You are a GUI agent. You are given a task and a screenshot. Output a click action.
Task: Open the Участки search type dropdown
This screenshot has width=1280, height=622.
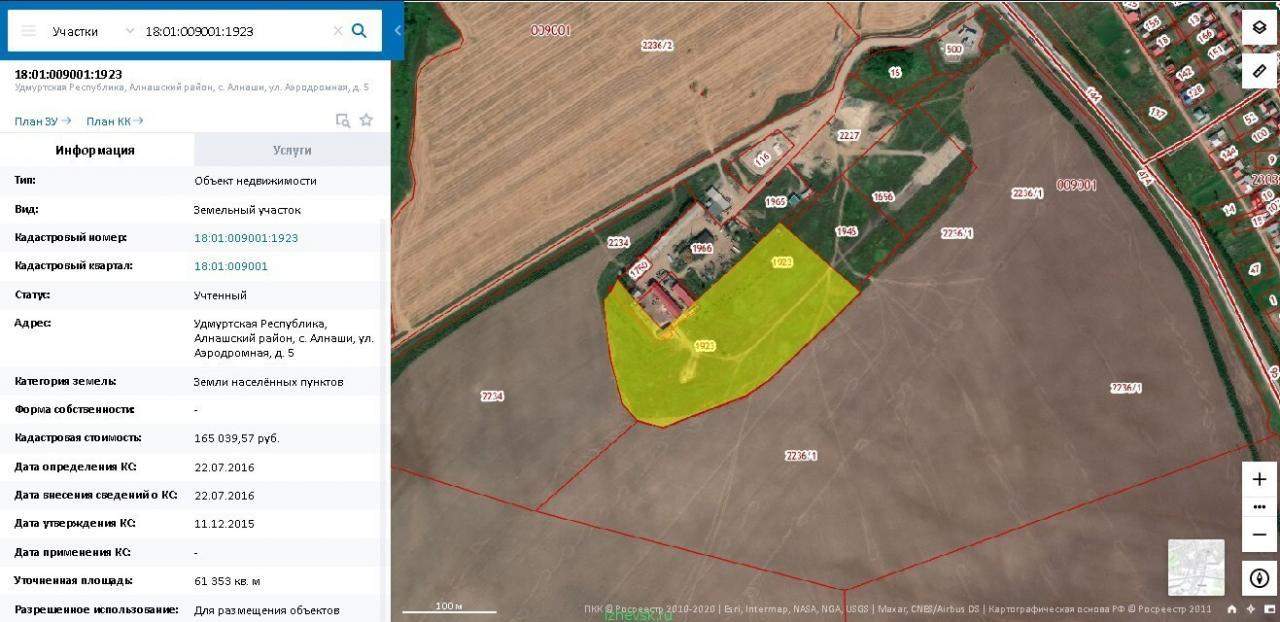click(x=92, y=31)
